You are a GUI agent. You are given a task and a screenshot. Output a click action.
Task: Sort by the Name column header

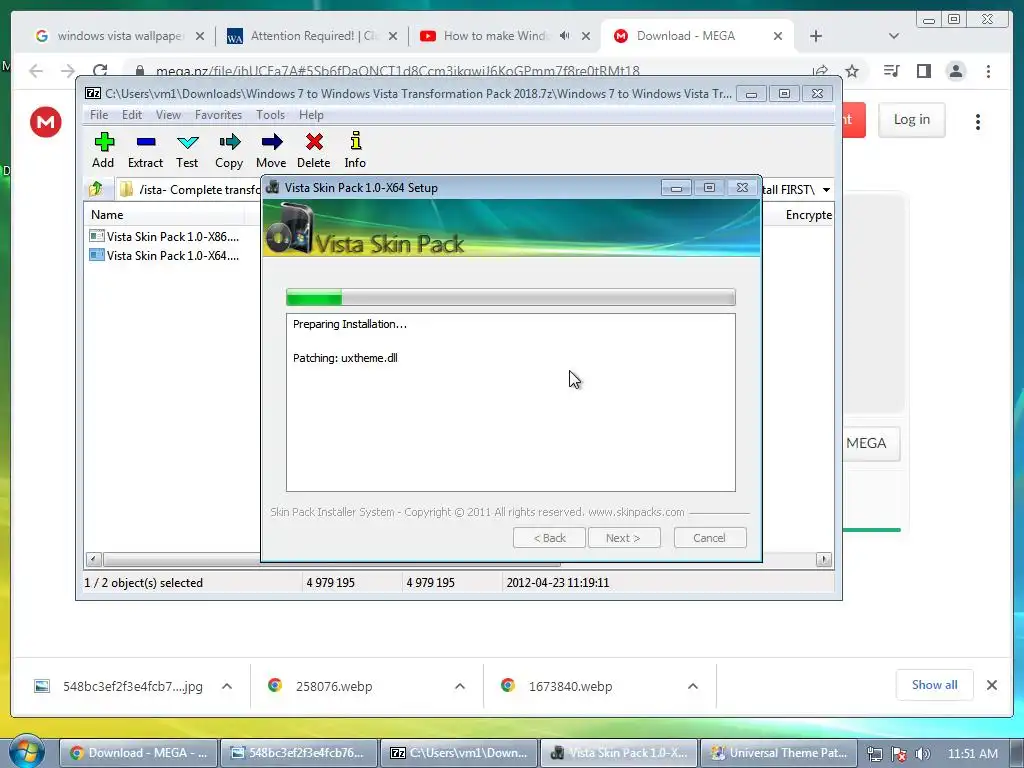click(x=107, y=215)
